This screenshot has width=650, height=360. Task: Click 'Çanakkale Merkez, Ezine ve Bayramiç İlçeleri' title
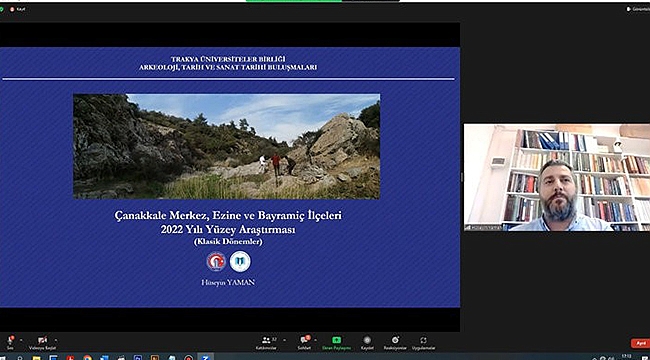[228, 216]
